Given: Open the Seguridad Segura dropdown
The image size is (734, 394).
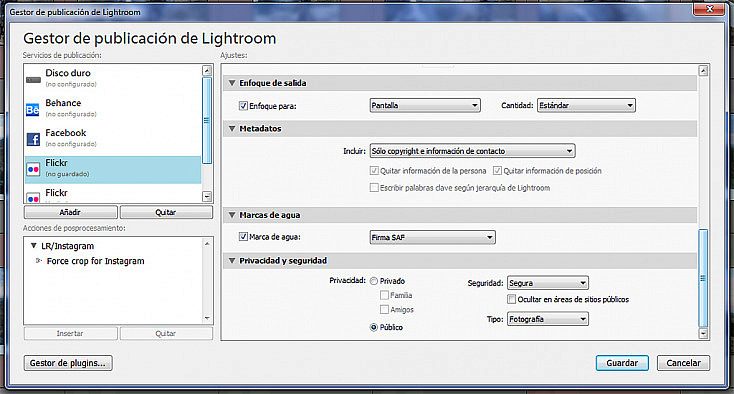Looking at the screenshot, I should tap(548, 283).
